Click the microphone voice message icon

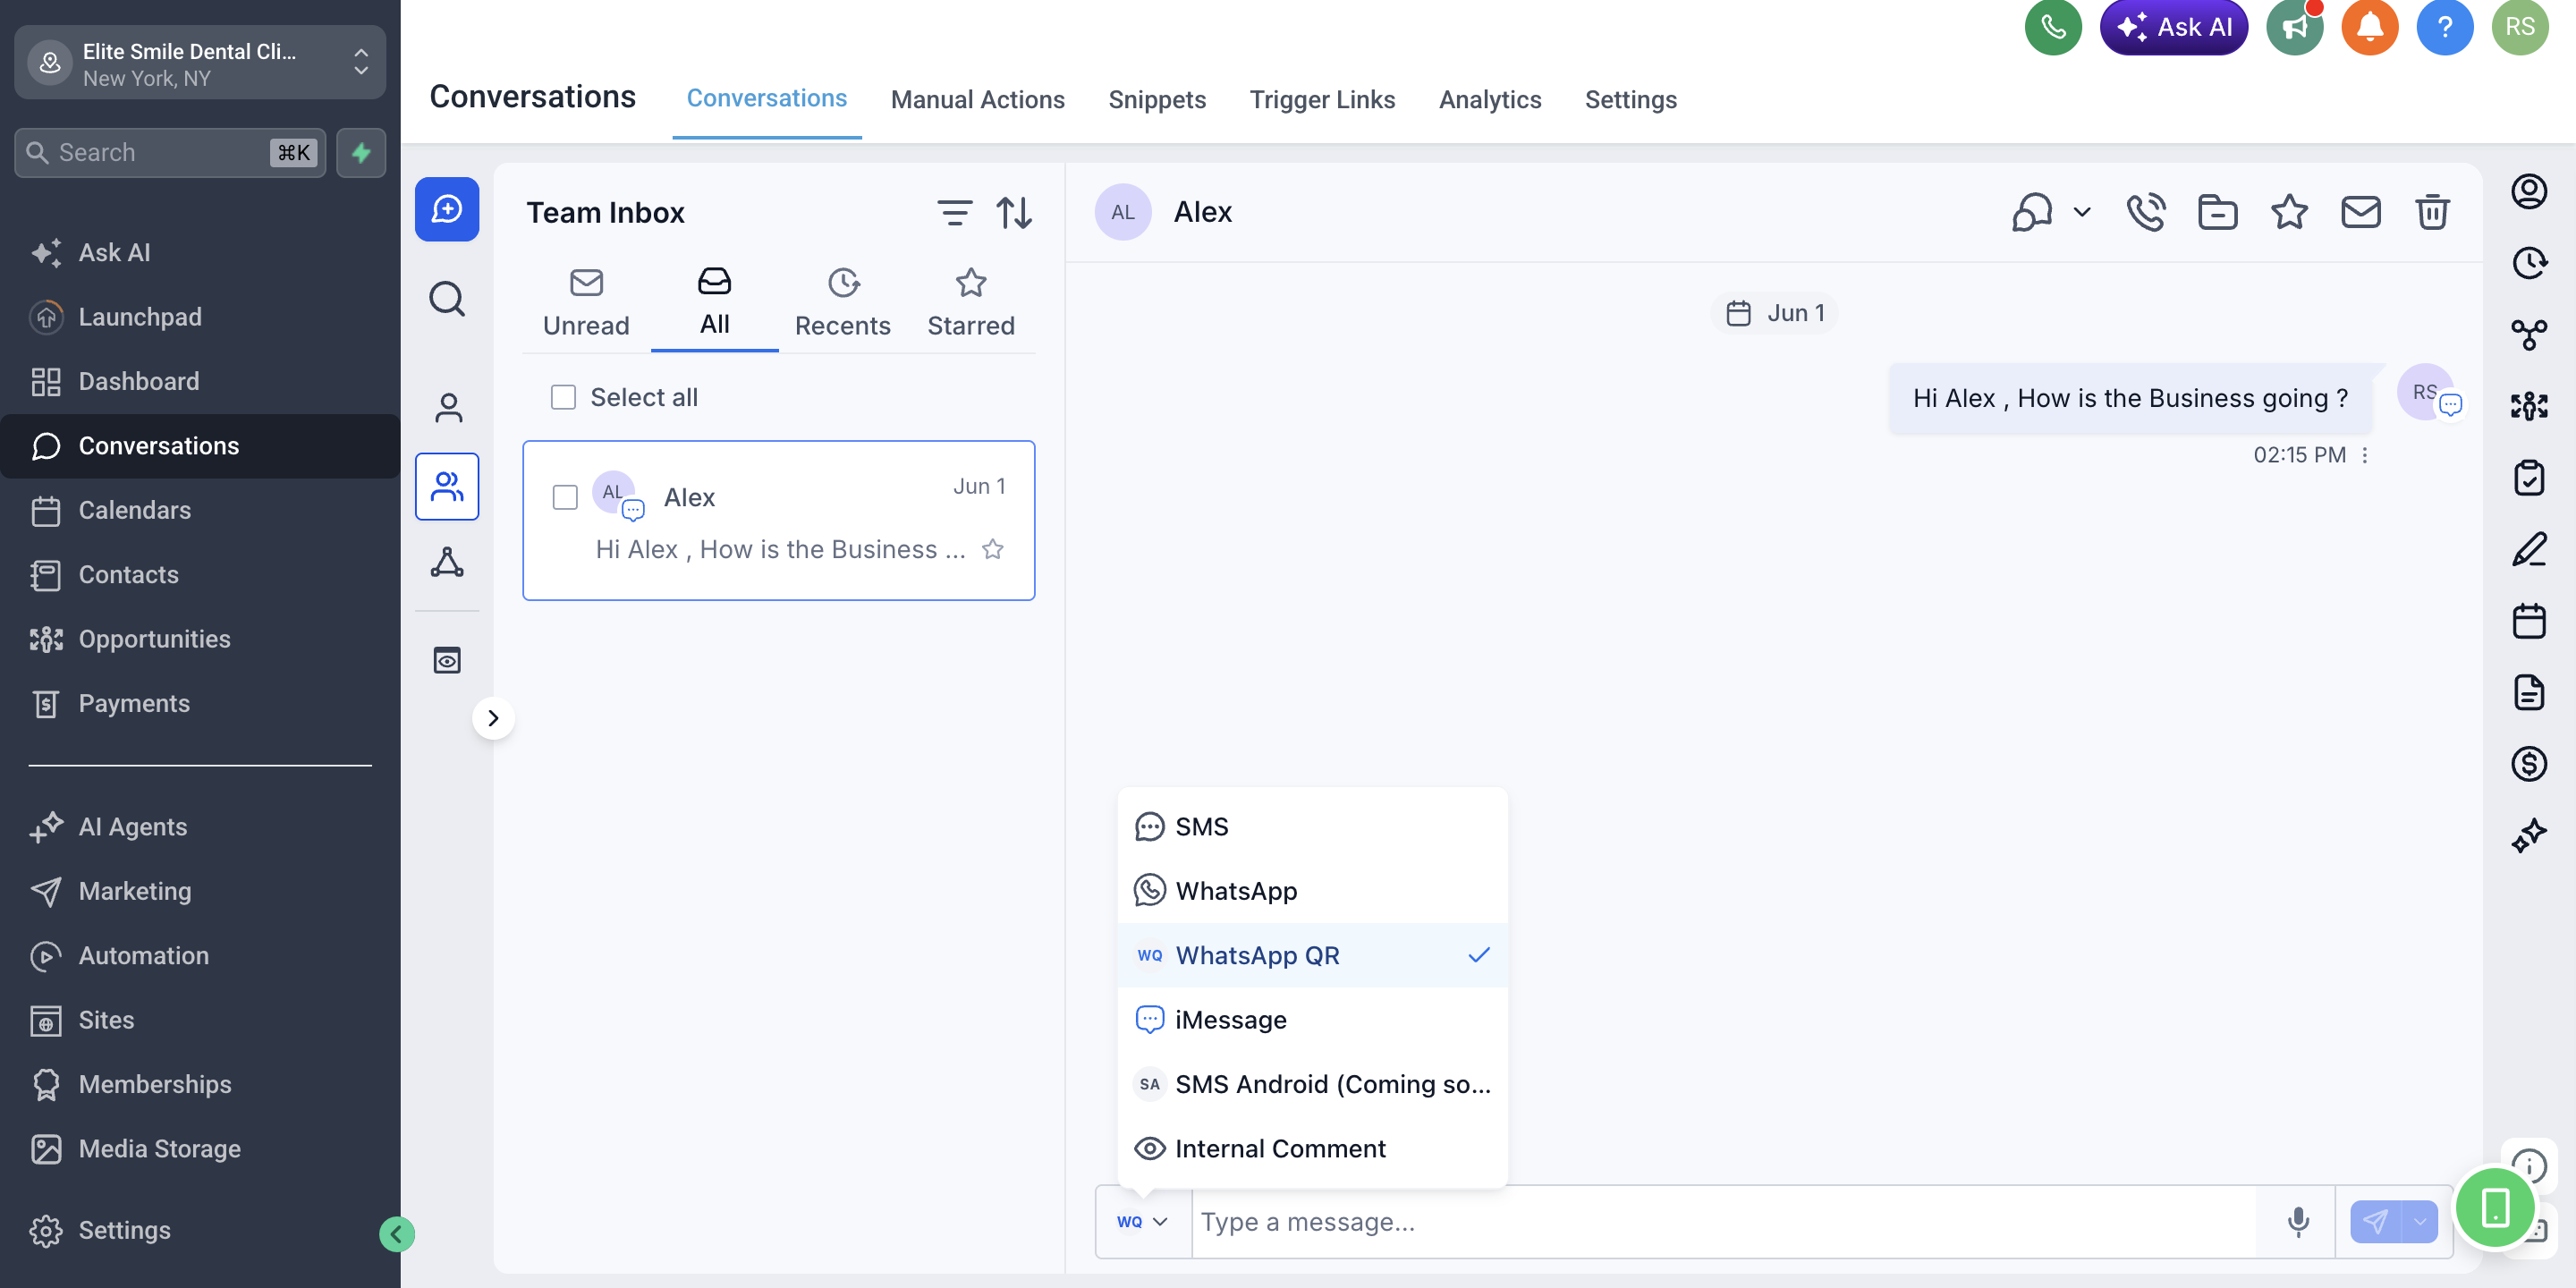[2298, 1221]
